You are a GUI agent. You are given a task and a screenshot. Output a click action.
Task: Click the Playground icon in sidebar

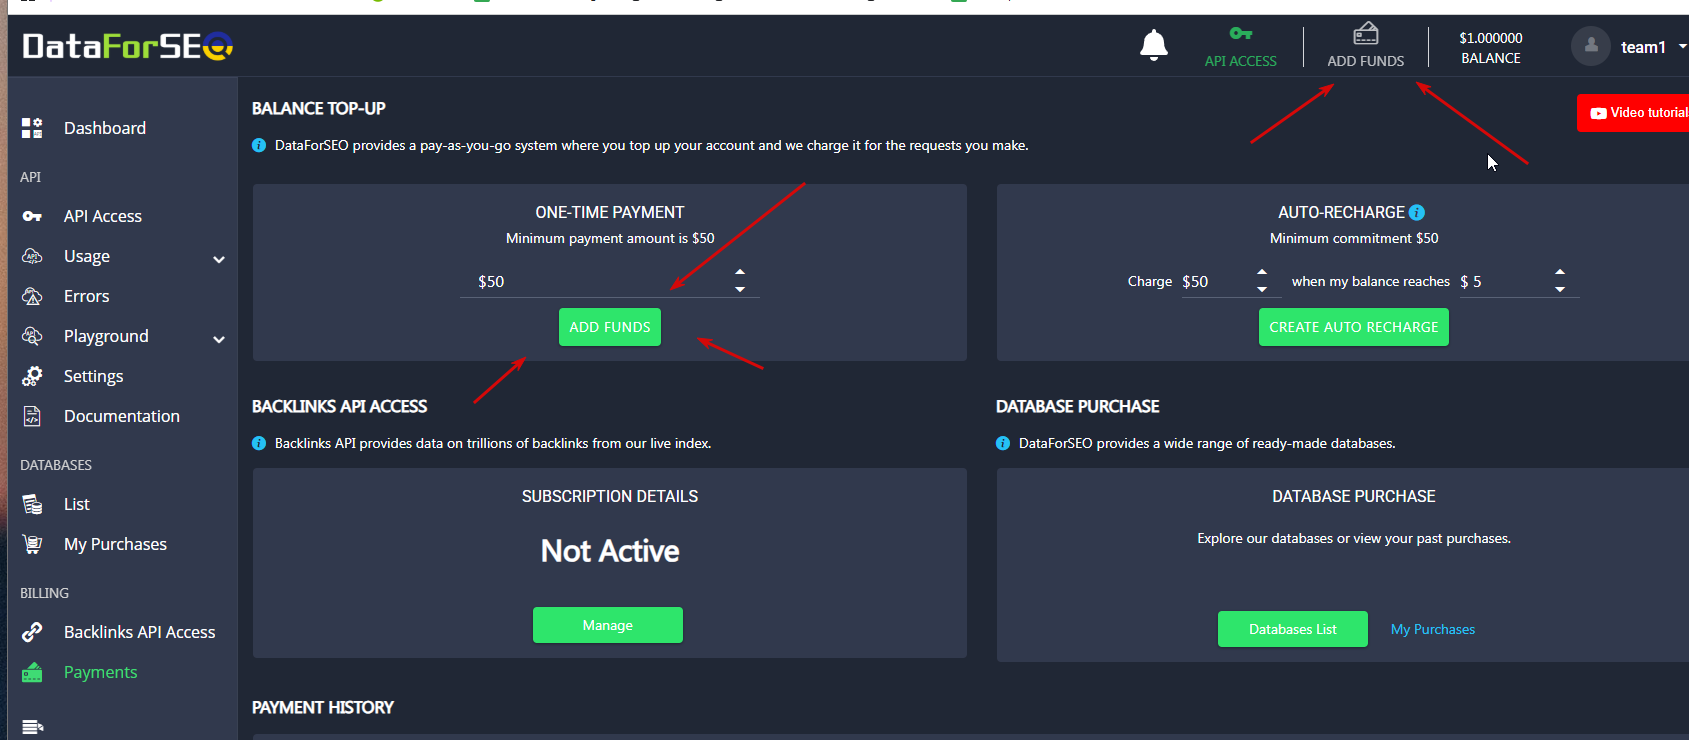pyautogui.click(x=32, y=336)
